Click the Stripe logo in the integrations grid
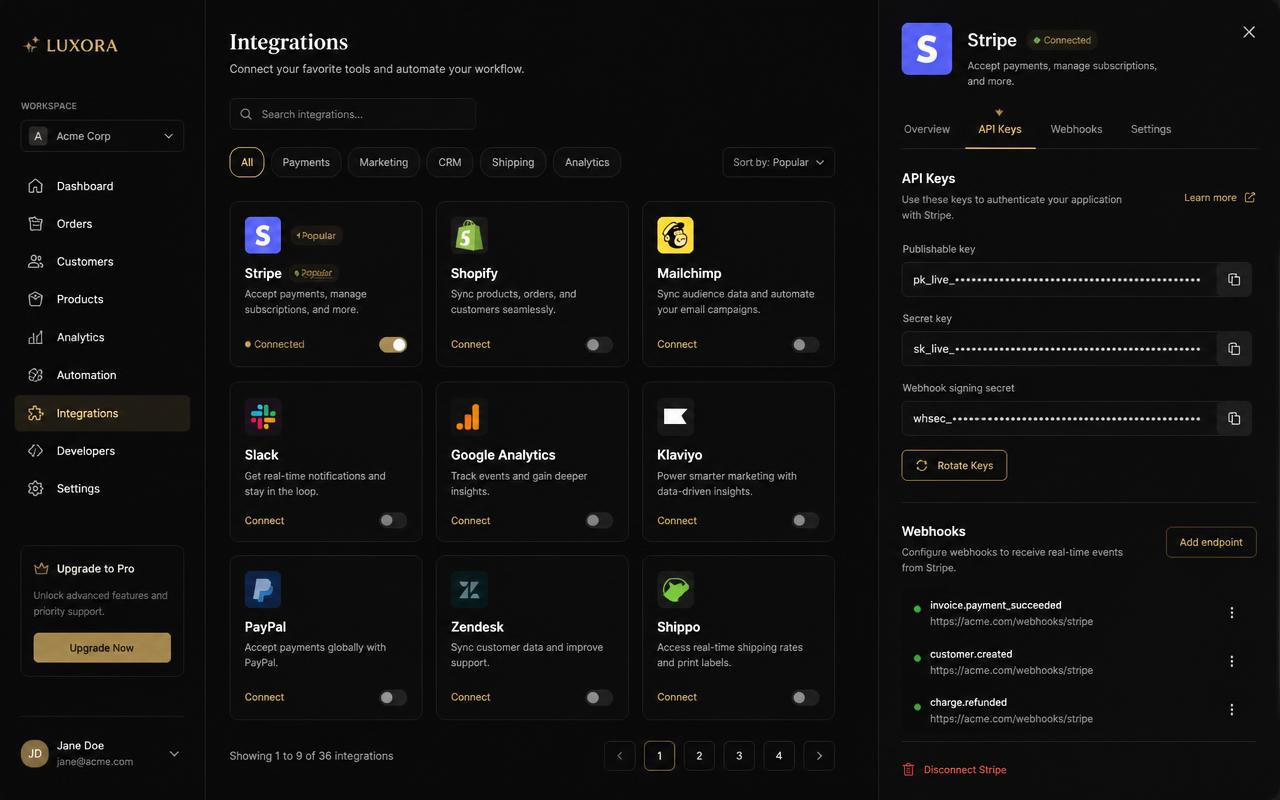Viewport: 1280px width, 800px height. pos(263,235)
